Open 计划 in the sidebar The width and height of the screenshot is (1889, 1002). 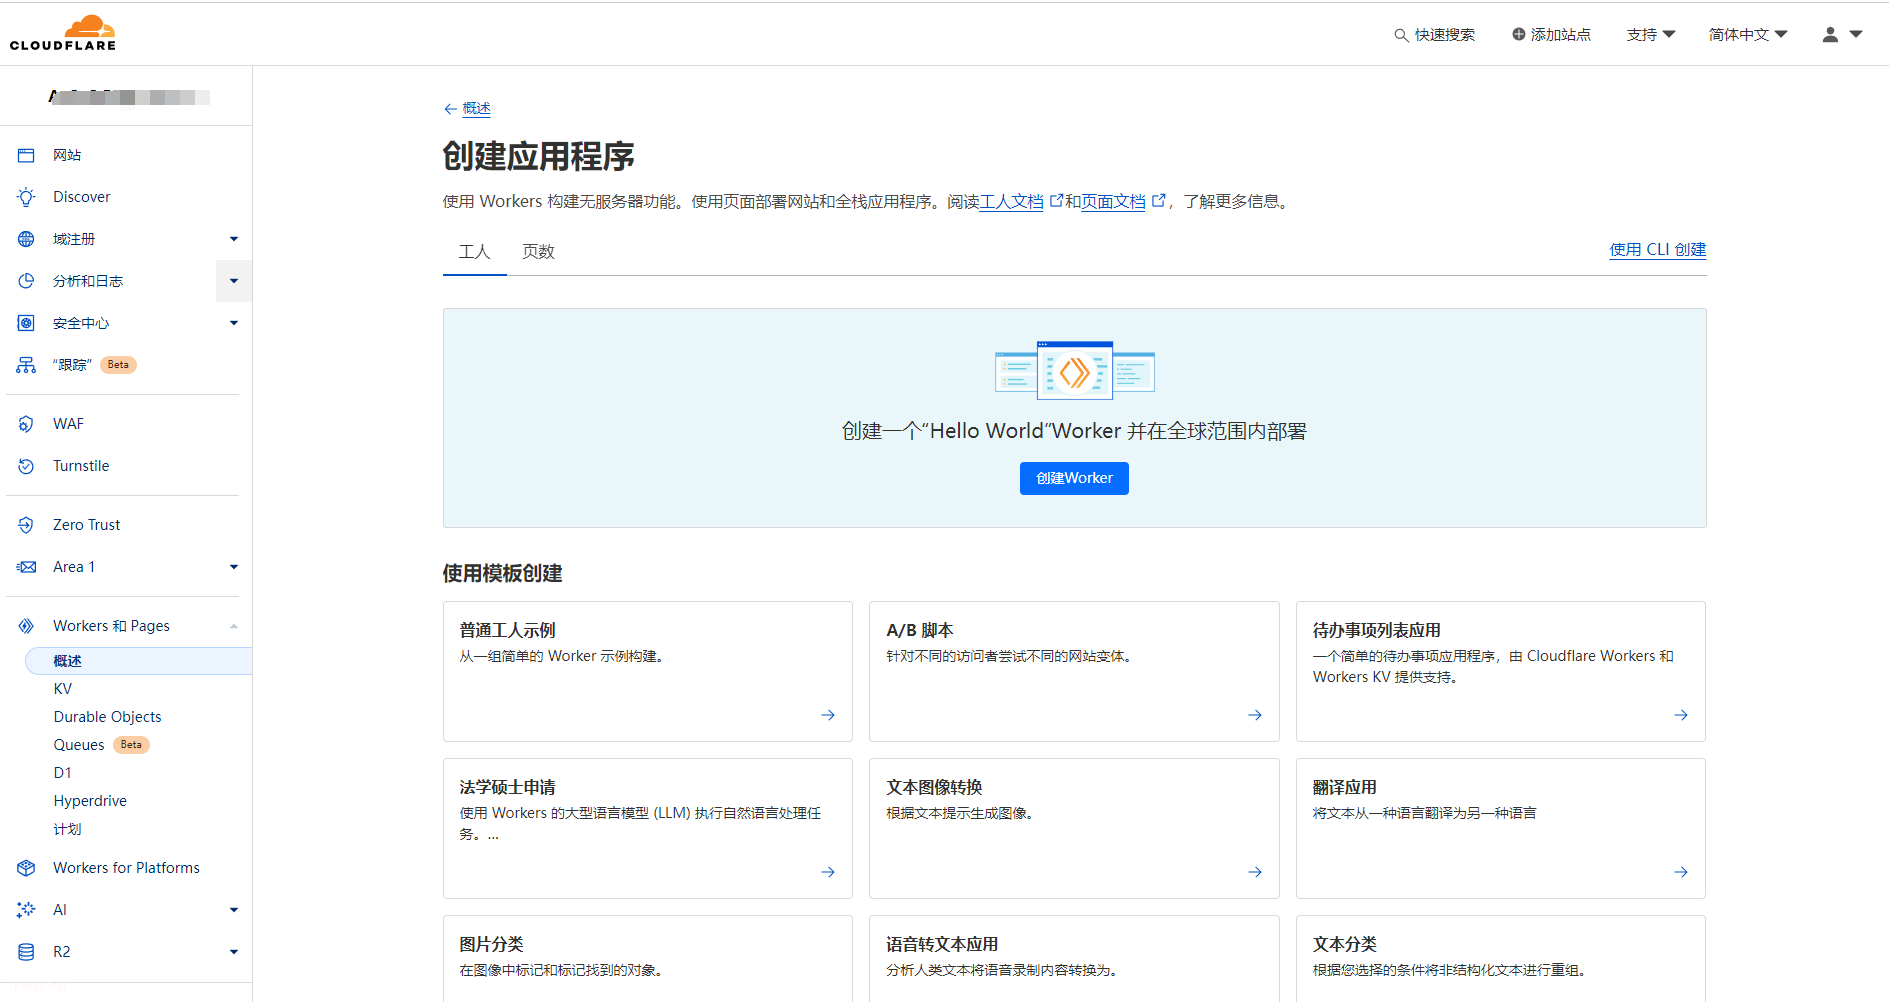point(67,829)
